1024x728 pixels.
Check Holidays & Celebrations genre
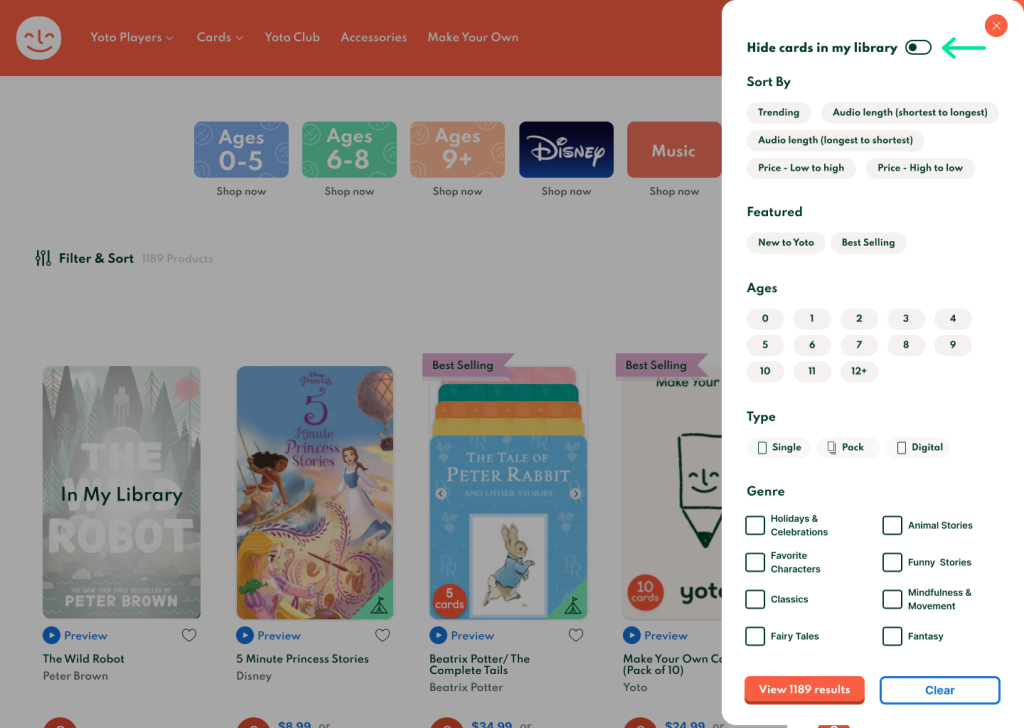pos(755,525)
